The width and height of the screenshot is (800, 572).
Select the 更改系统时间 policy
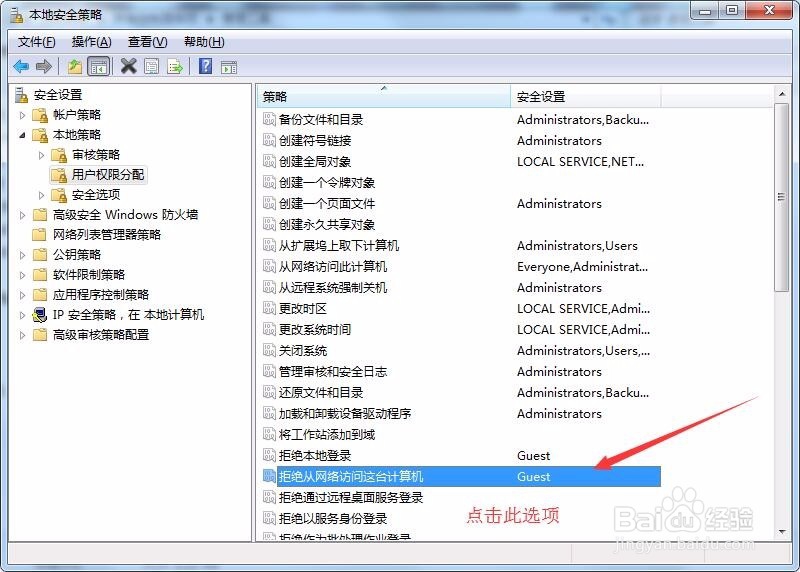click(x=315, y=329)
